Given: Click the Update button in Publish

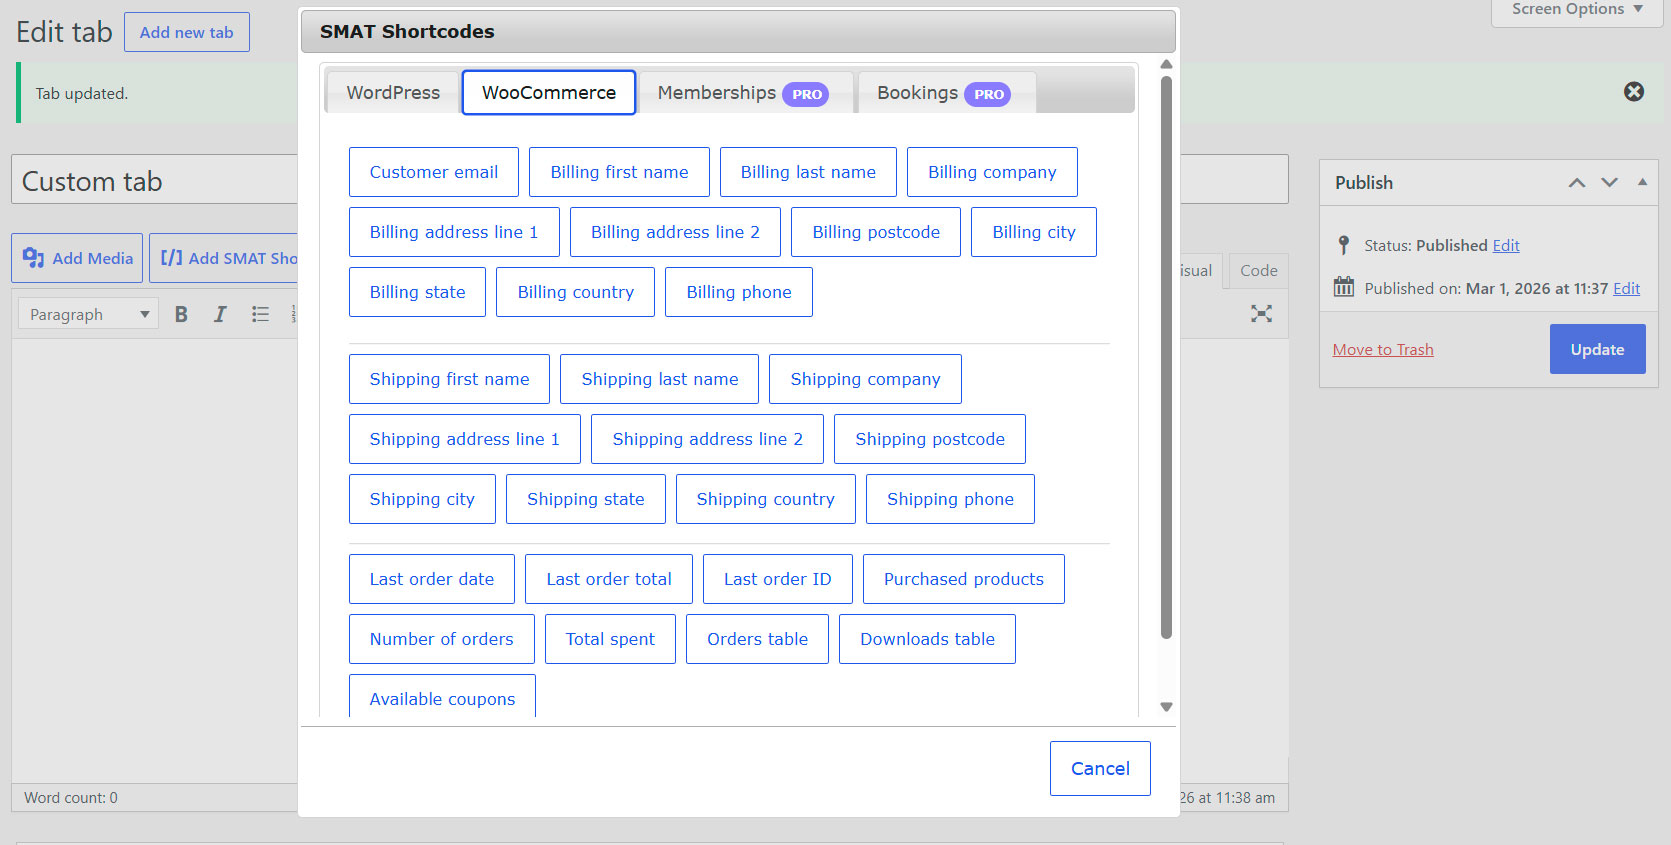Looking at the screenshot, I should click(1597, 349).
